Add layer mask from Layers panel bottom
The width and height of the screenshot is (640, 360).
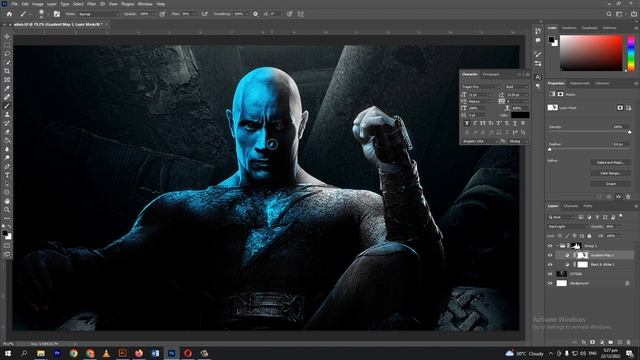592,342
